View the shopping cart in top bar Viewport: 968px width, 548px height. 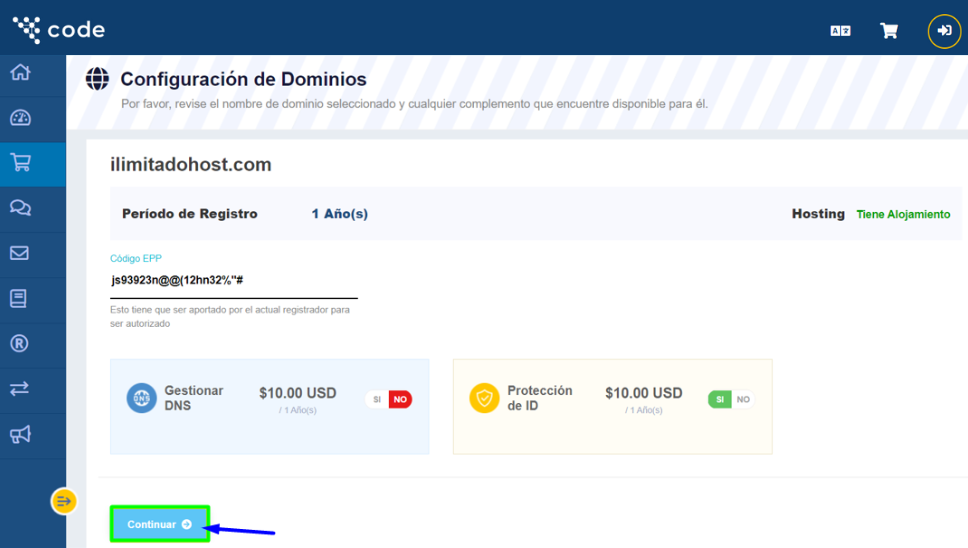(x=888, y=31)
